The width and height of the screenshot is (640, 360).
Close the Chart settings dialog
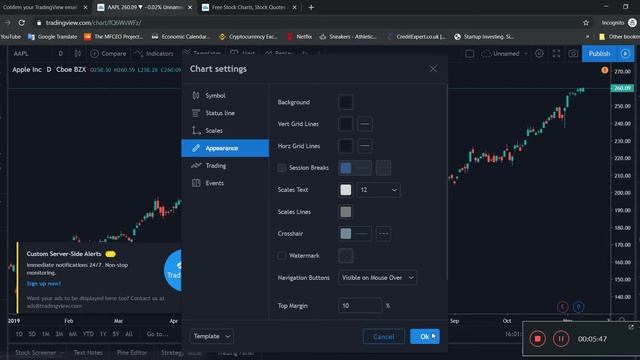pos(433,69)
